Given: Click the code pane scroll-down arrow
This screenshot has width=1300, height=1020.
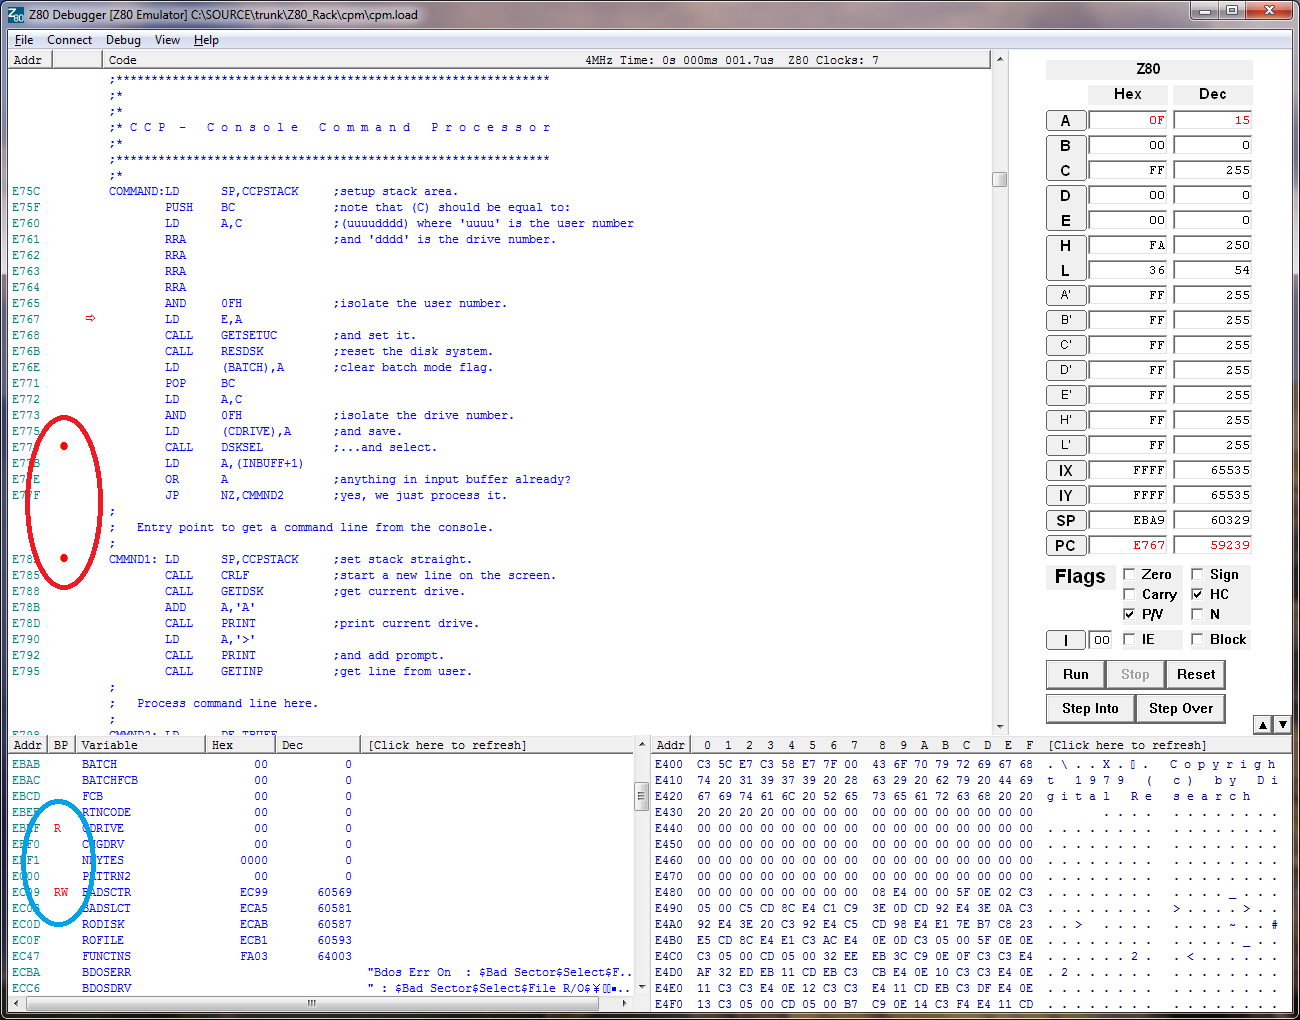Looking at the screenshot, I should tap(999, 727).
